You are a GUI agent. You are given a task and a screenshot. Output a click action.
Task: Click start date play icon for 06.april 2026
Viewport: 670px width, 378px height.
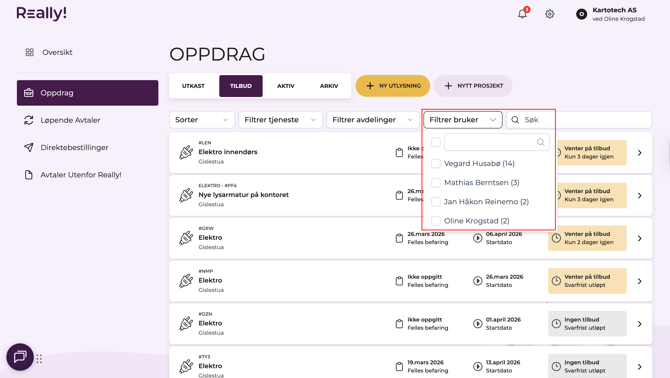(478, 238)
